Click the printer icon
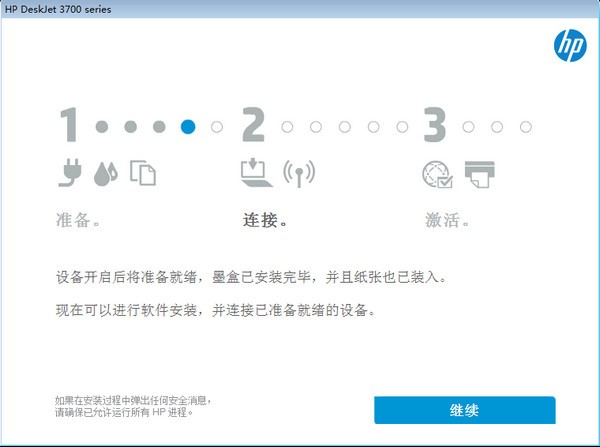The width and height of the screenshot is (600, 447). coord(480,174)
